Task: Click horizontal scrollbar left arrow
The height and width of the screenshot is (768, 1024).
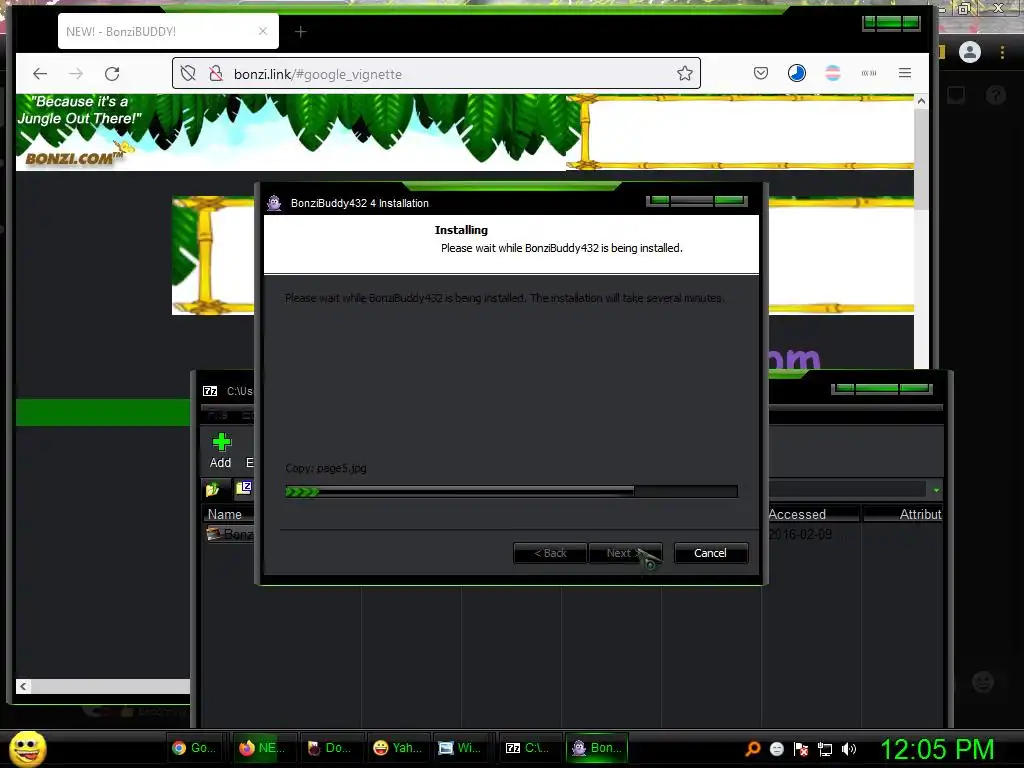Action: tap(24, 686)
